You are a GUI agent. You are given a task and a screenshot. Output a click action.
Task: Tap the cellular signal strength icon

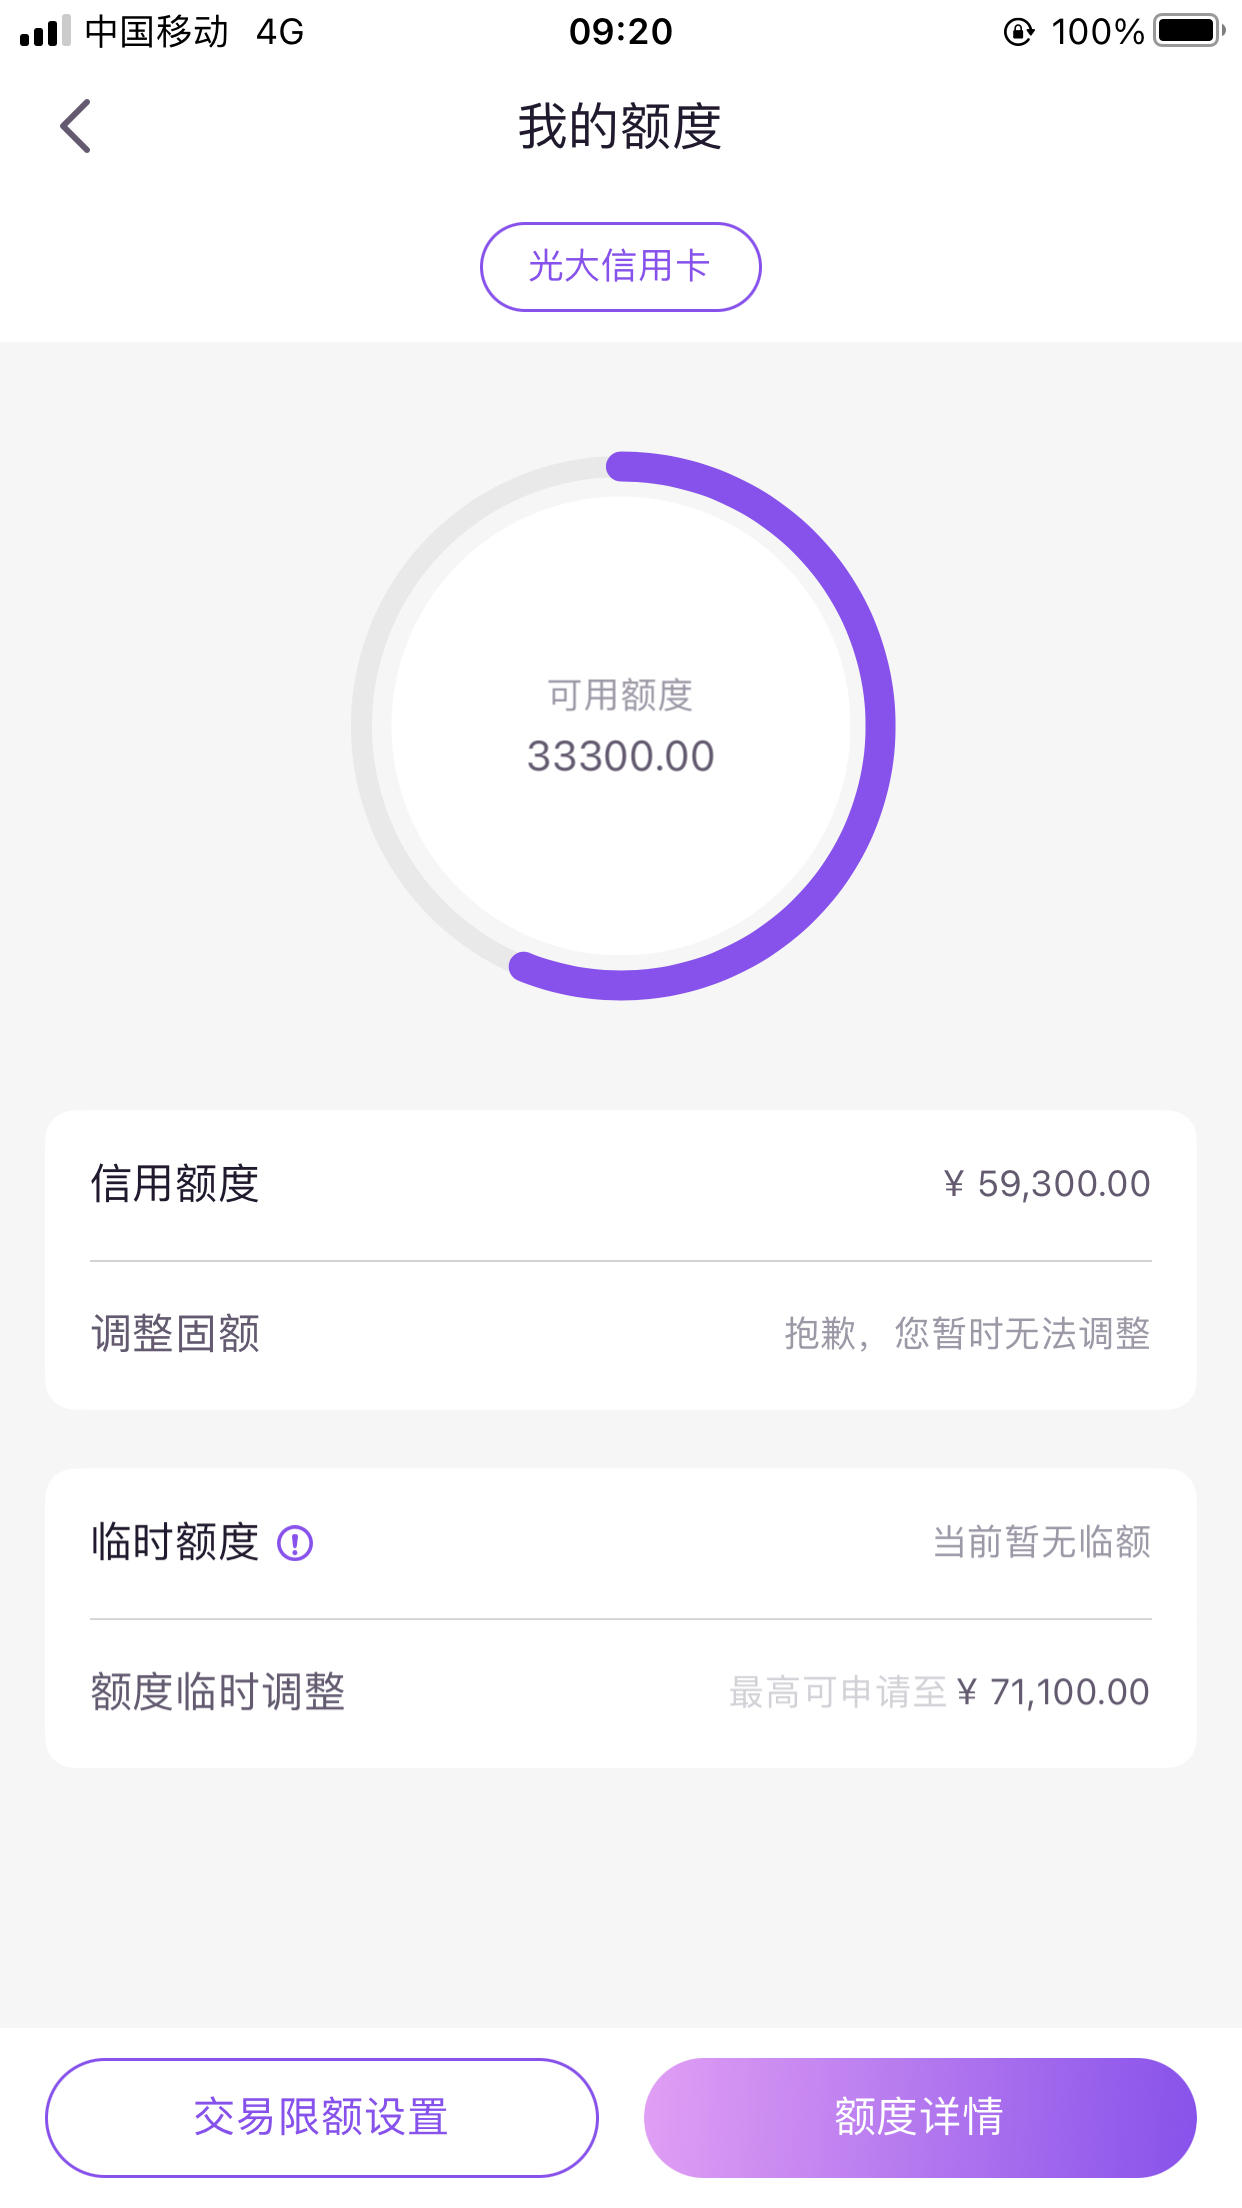point(45,31)
